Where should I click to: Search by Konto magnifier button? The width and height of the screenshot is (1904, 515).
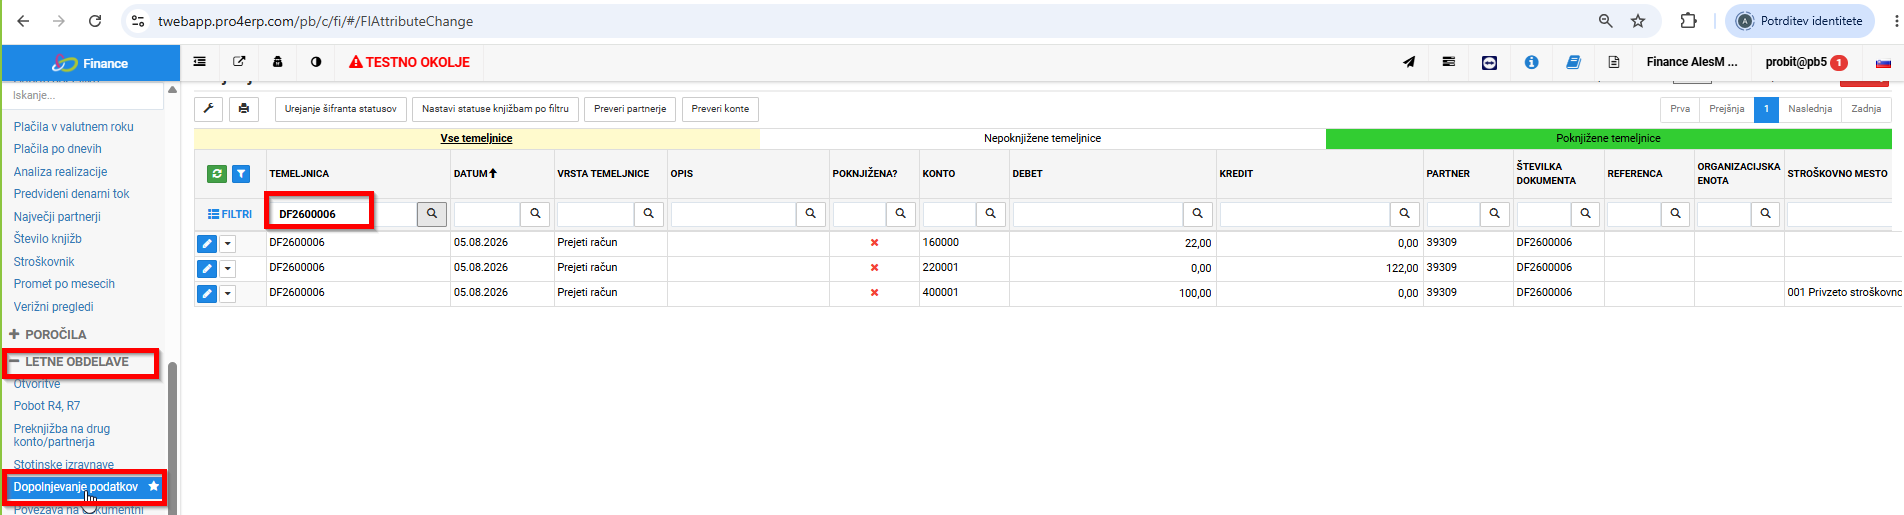(991, 214)
